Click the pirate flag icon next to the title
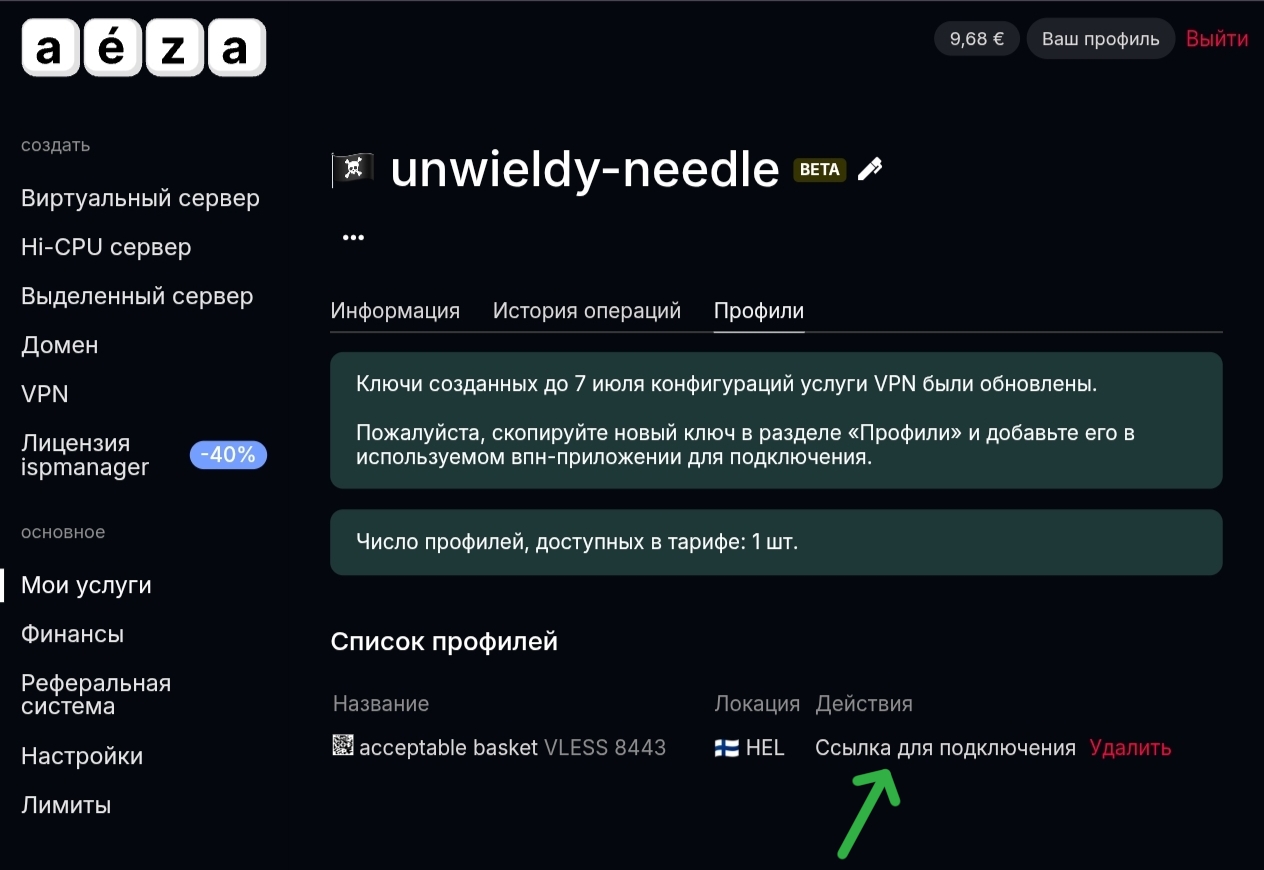The width and height of the screenshot is (1264, 870). point(352,169)
